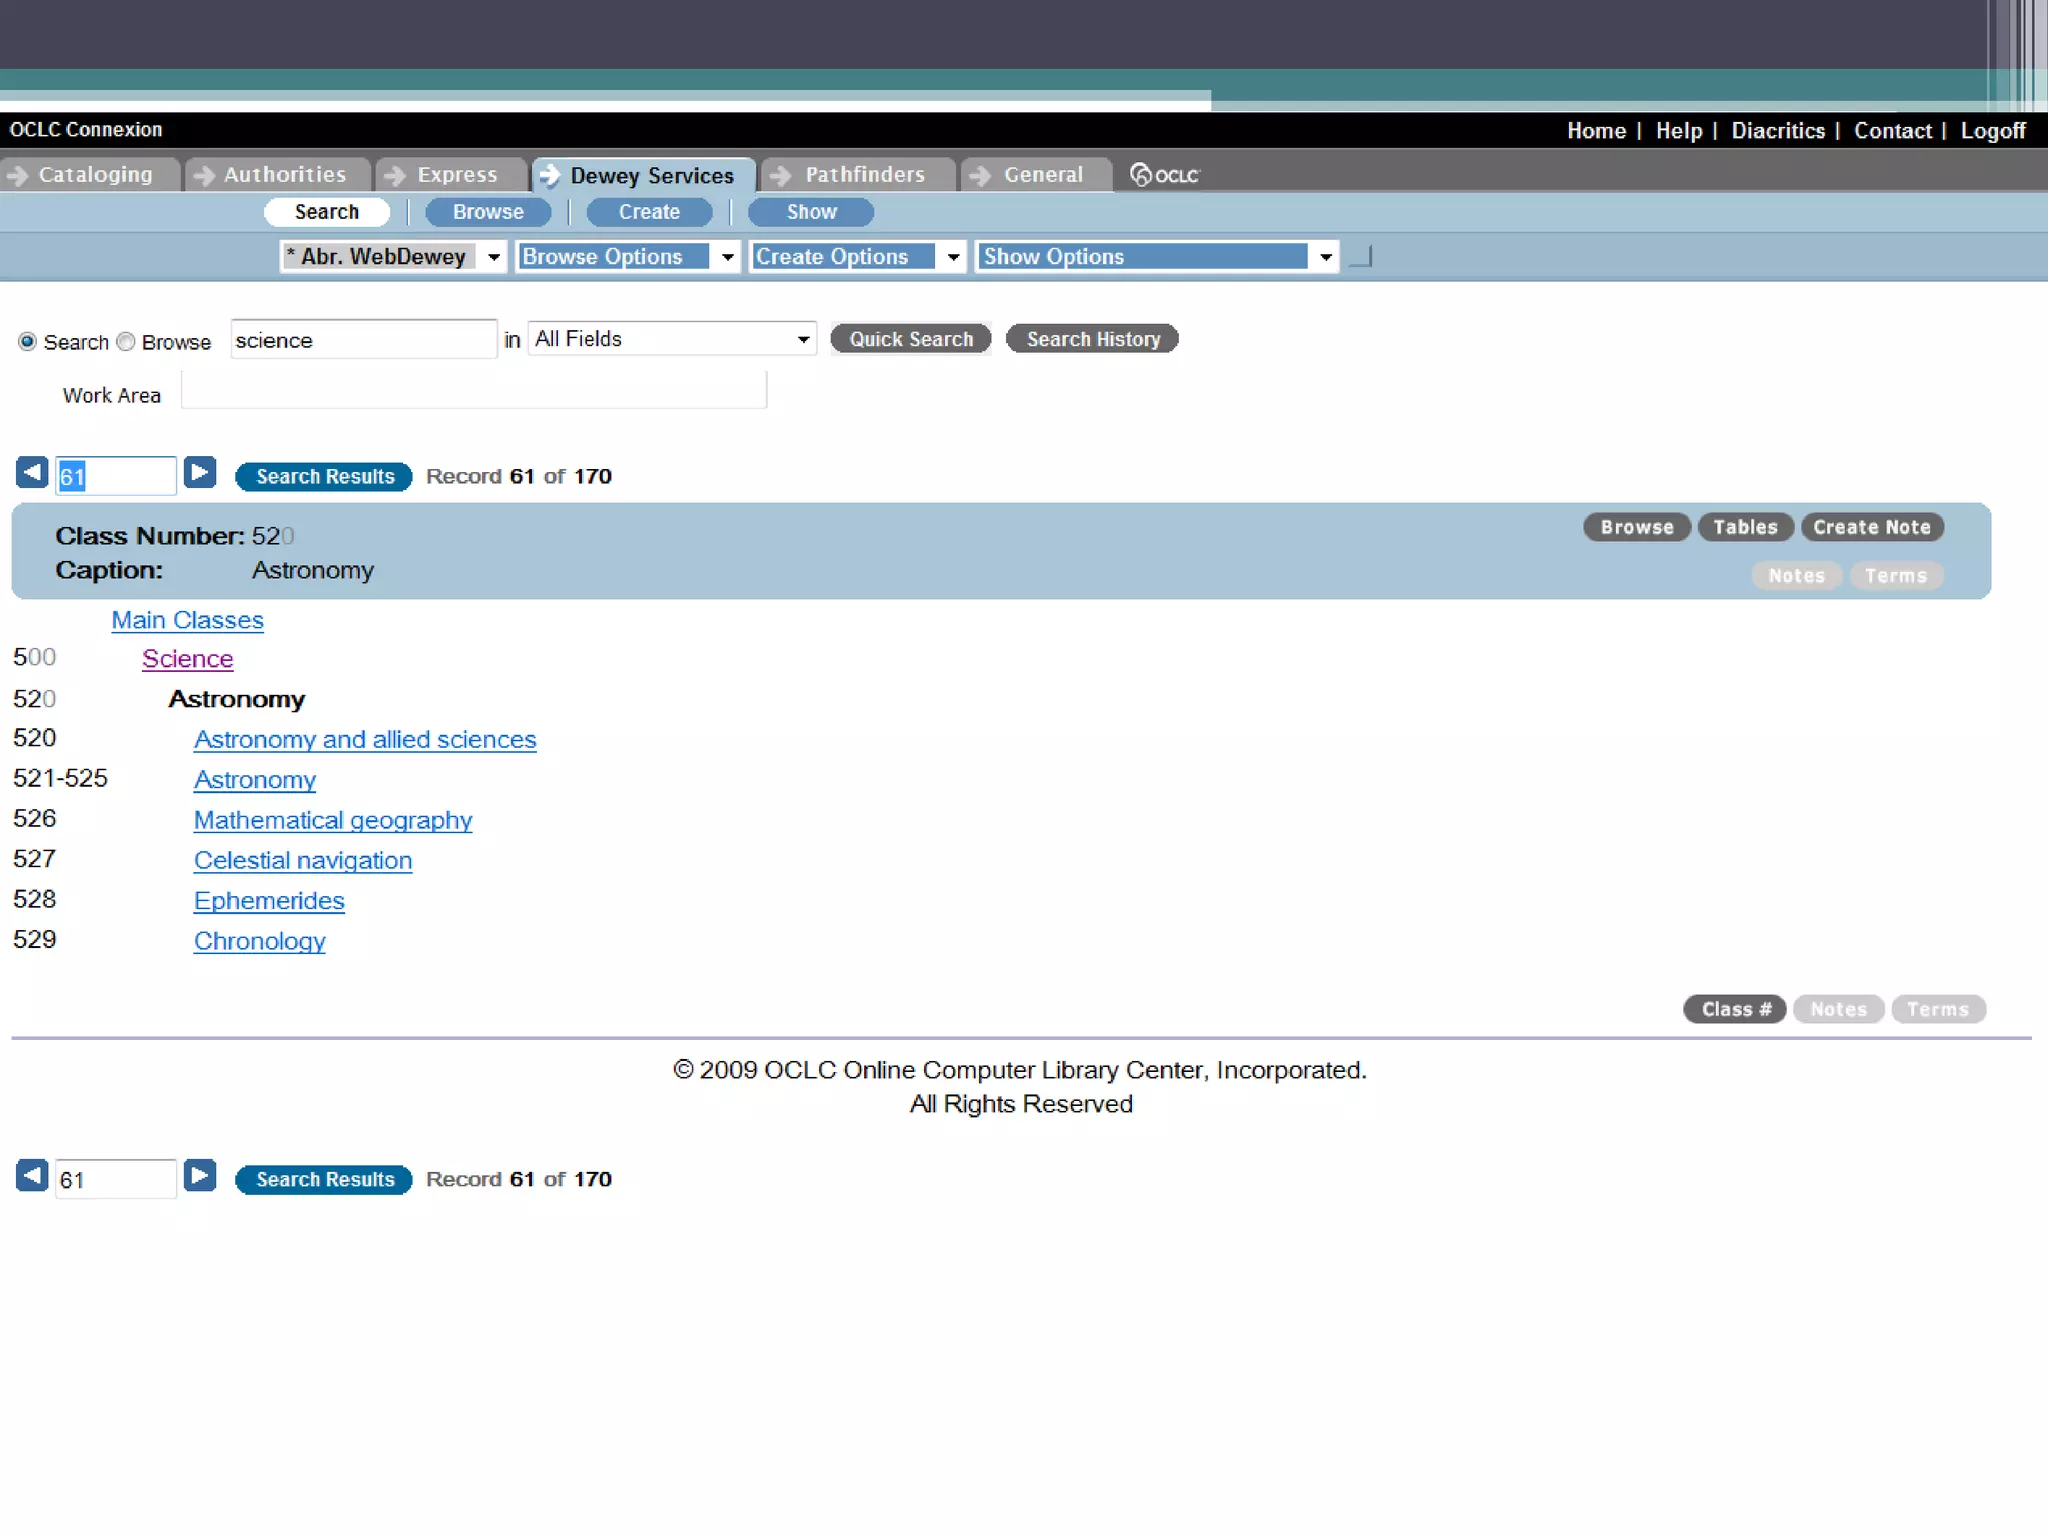The image size is (2048, 1536).
Task: Click bottom next record arrow
Action: click(200, 1176)
